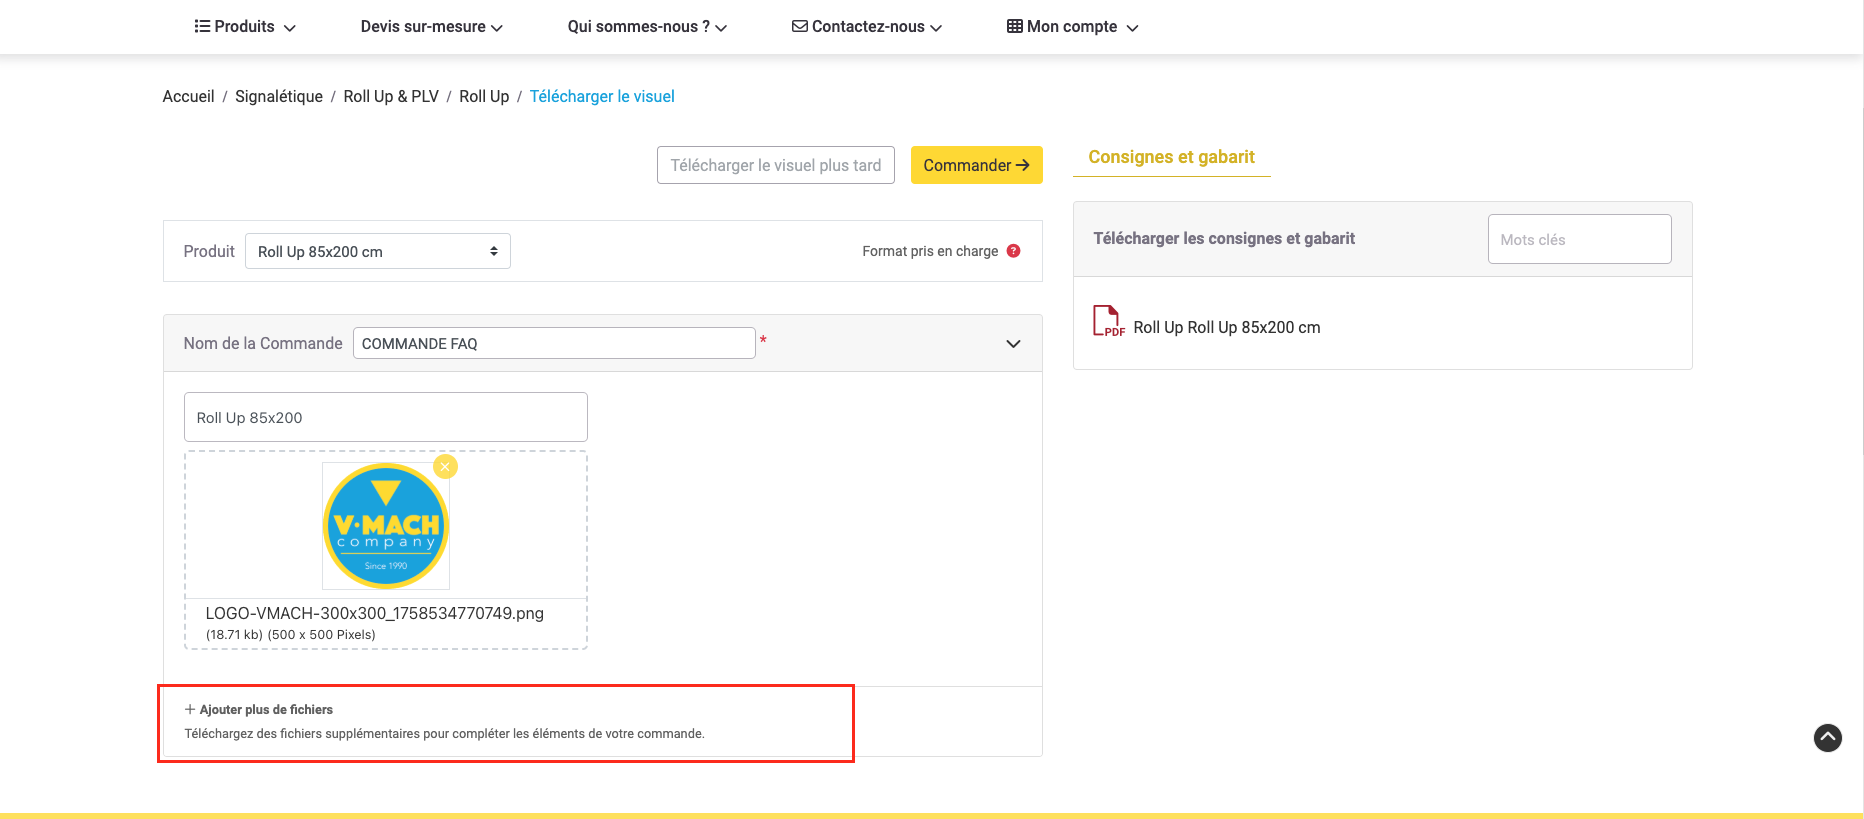
Task: Remove uploaded logo with yellow X icon
Action: point(445,467)
